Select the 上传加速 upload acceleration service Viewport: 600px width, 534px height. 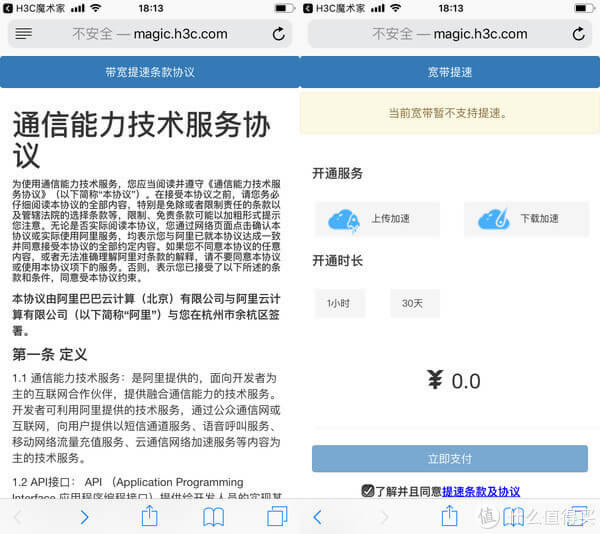coord(376,219)
